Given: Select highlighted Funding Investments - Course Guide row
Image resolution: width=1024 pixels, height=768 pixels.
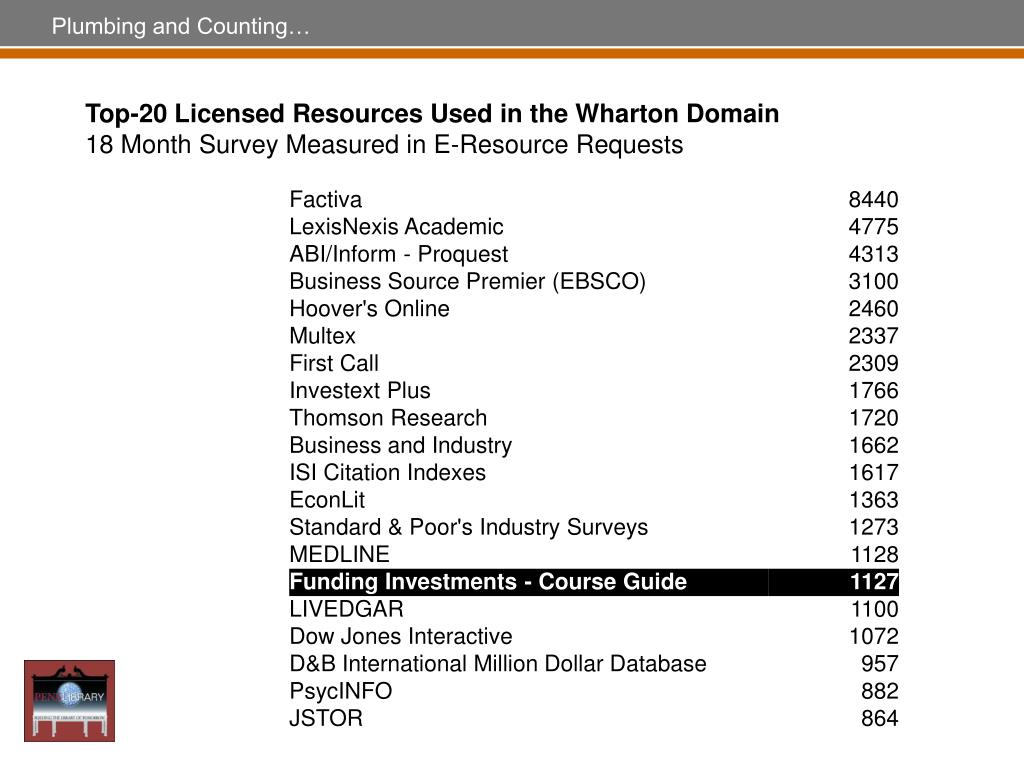Looking at the screenshot, I should pyautogui.click(x=594, y=582).
